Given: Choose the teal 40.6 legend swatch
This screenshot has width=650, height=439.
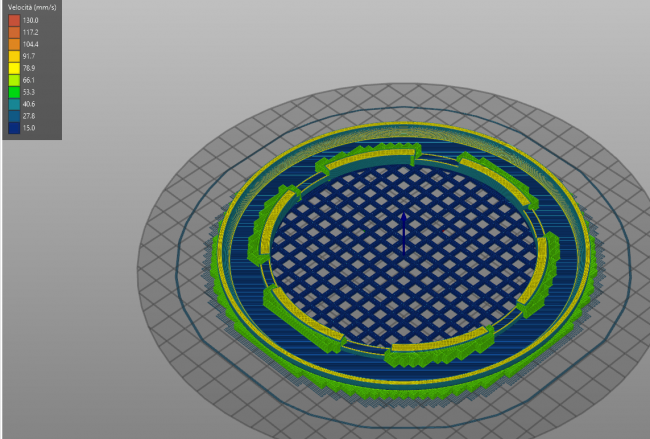Looking at the screenshot, I should coord(14,104).
